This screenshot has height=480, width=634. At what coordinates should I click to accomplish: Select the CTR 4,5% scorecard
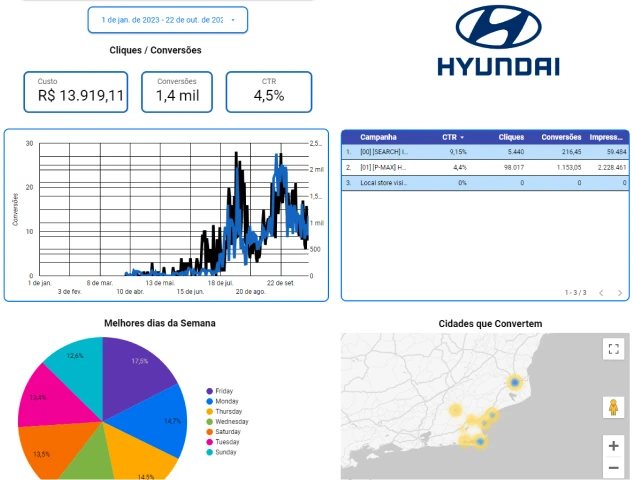(269, 92)
